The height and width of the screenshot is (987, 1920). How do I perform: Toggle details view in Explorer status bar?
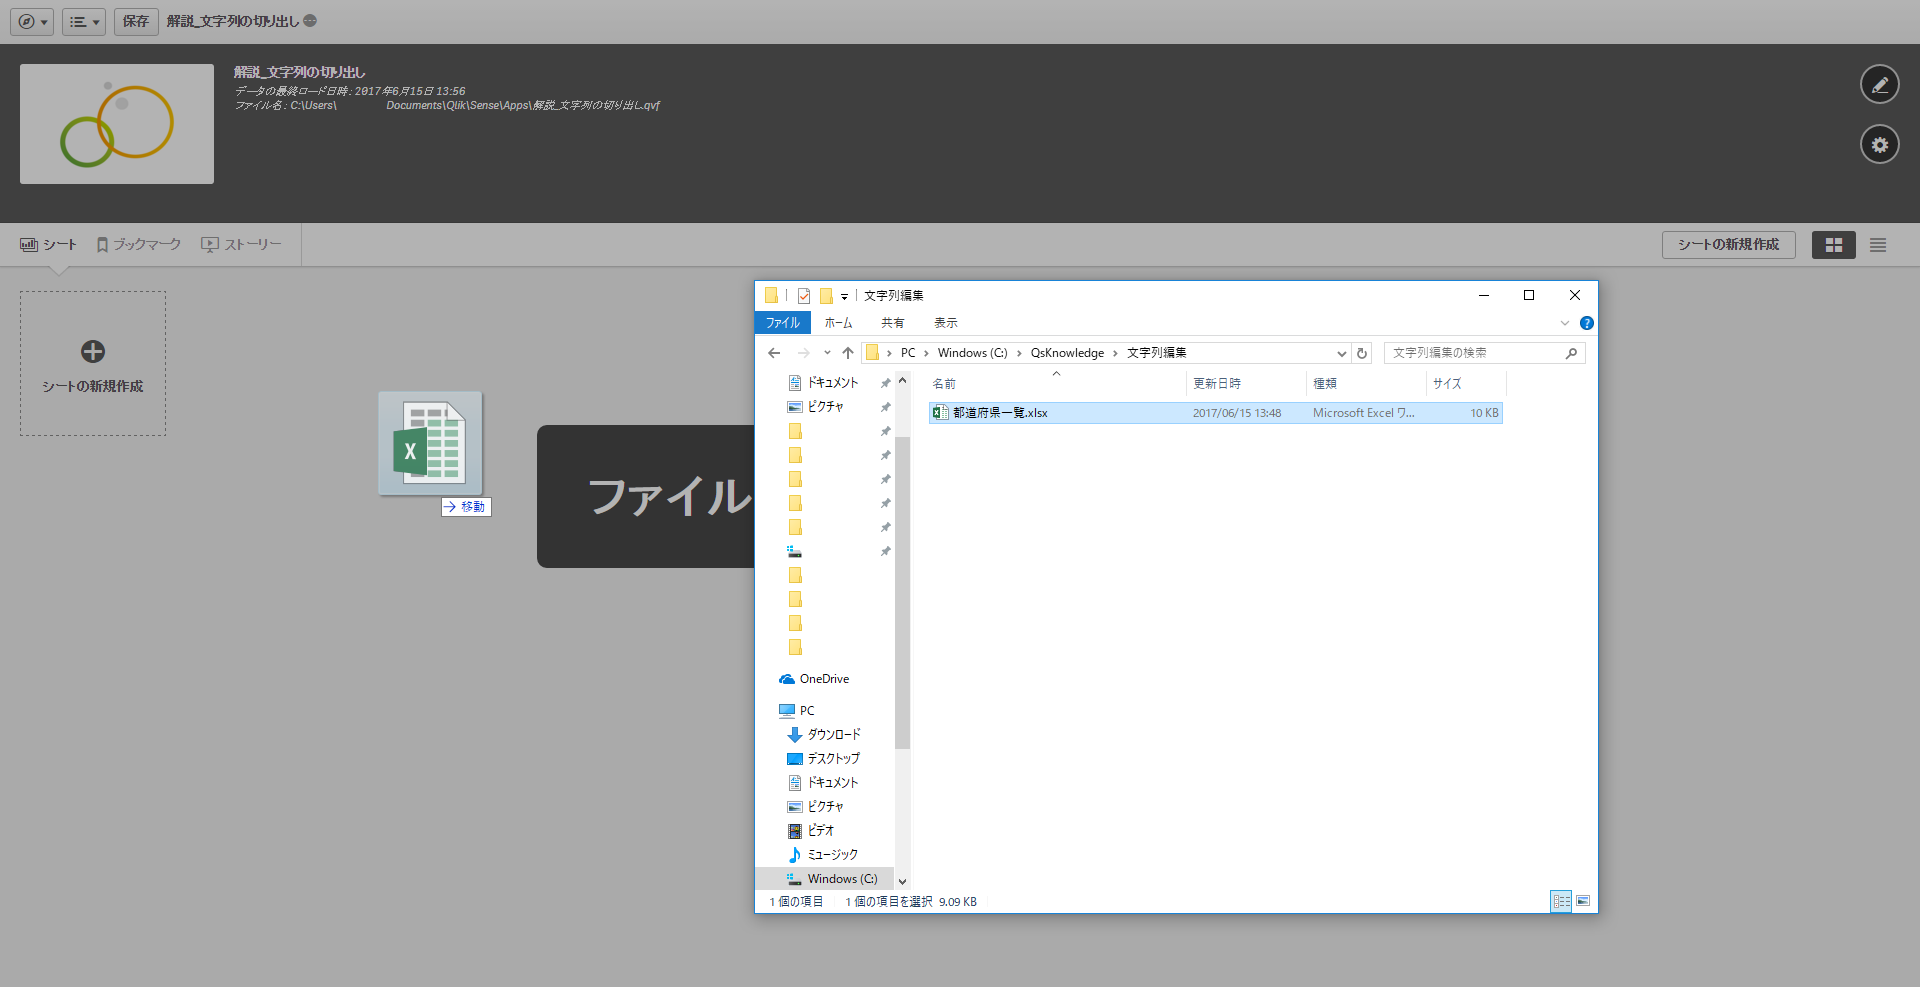pyautogui.click(x=1560, y=901)
